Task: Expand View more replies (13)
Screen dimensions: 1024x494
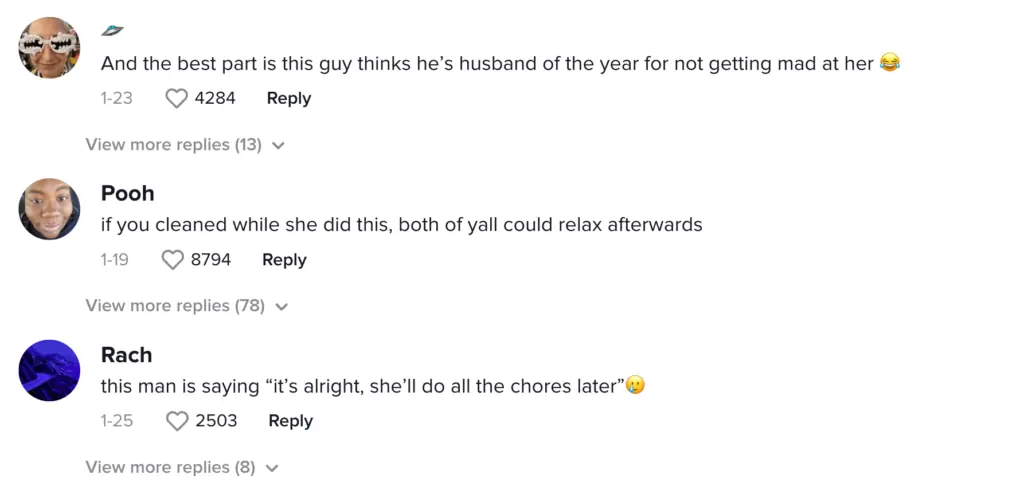Action: [173, 145]
